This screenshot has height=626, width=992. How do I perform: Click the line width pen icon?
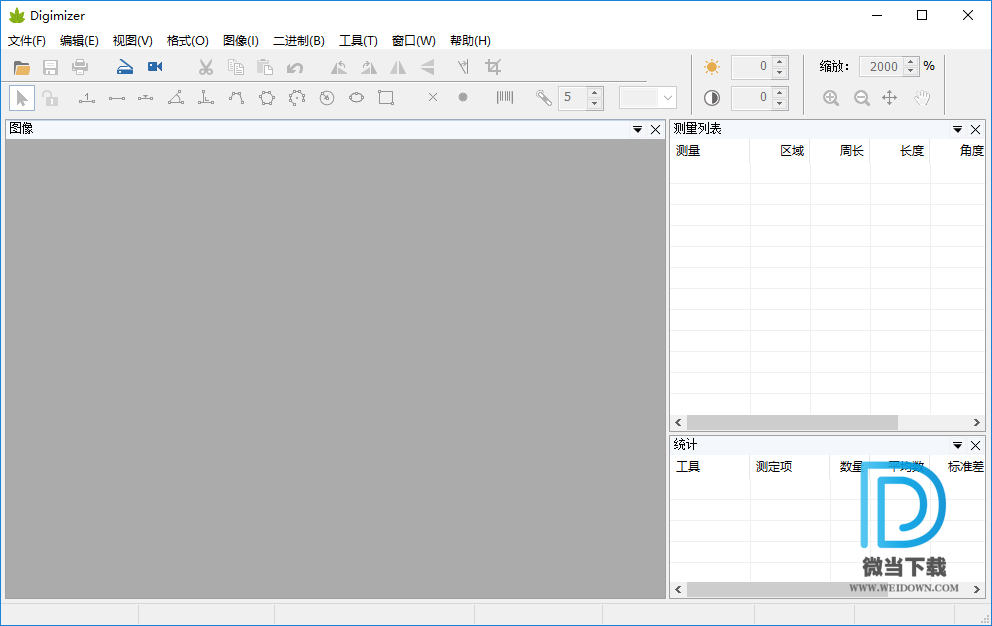[x=543, y=97]
